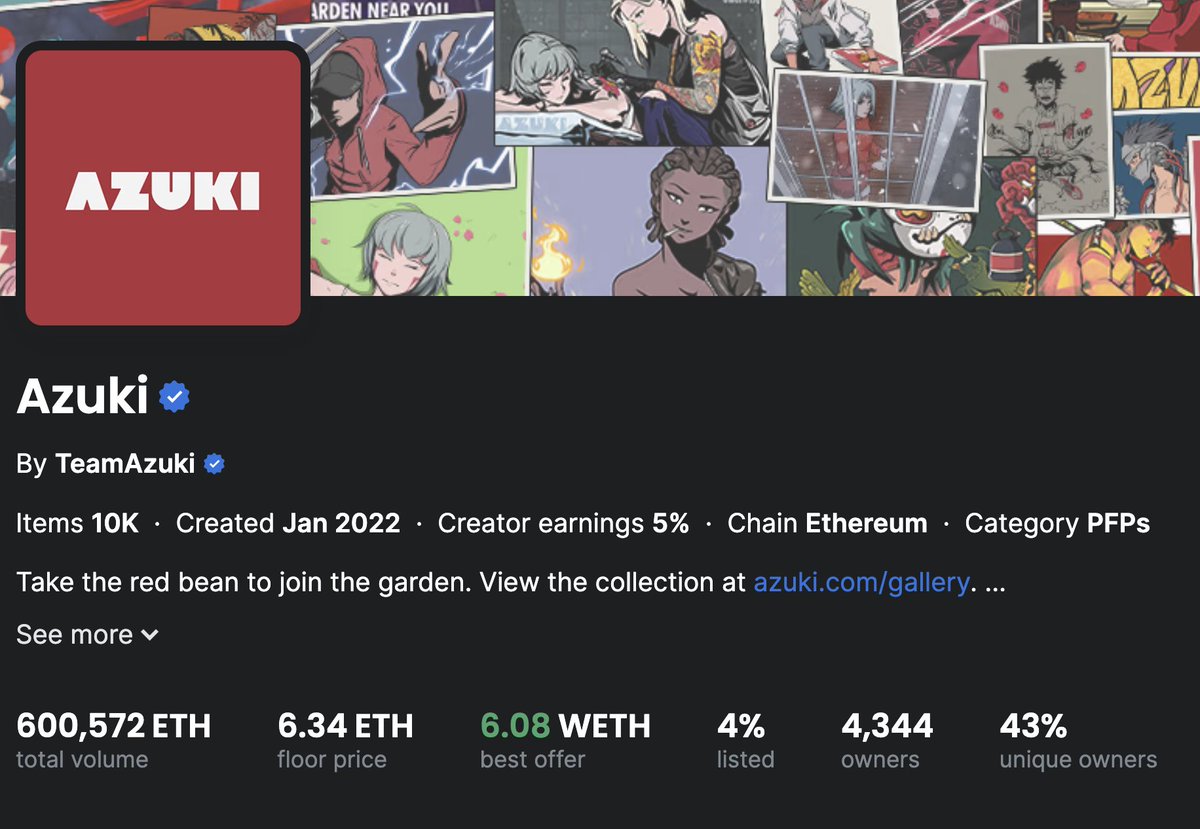Click the Chain Ethereum label
1200x829 pixels.
(x=827, y=523)
